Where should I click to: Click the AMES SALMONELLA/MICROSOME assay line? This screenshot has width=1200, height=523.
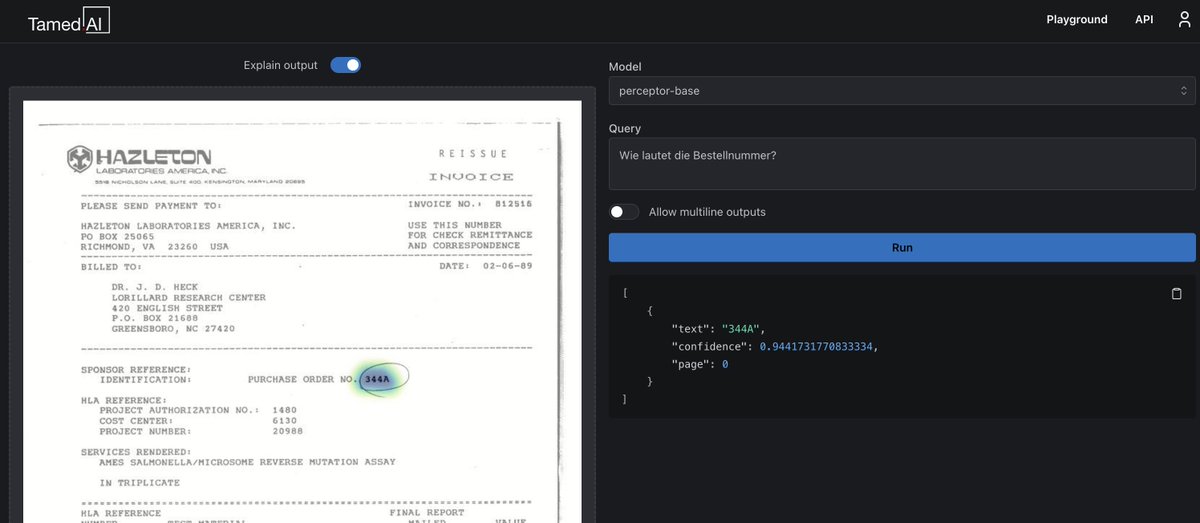click(247, 462)
